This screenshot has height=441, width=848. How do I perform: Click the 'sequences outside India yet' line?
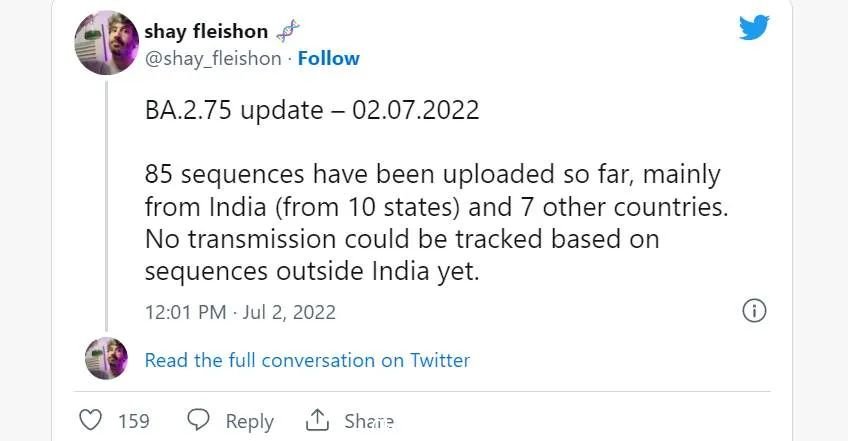312,272
